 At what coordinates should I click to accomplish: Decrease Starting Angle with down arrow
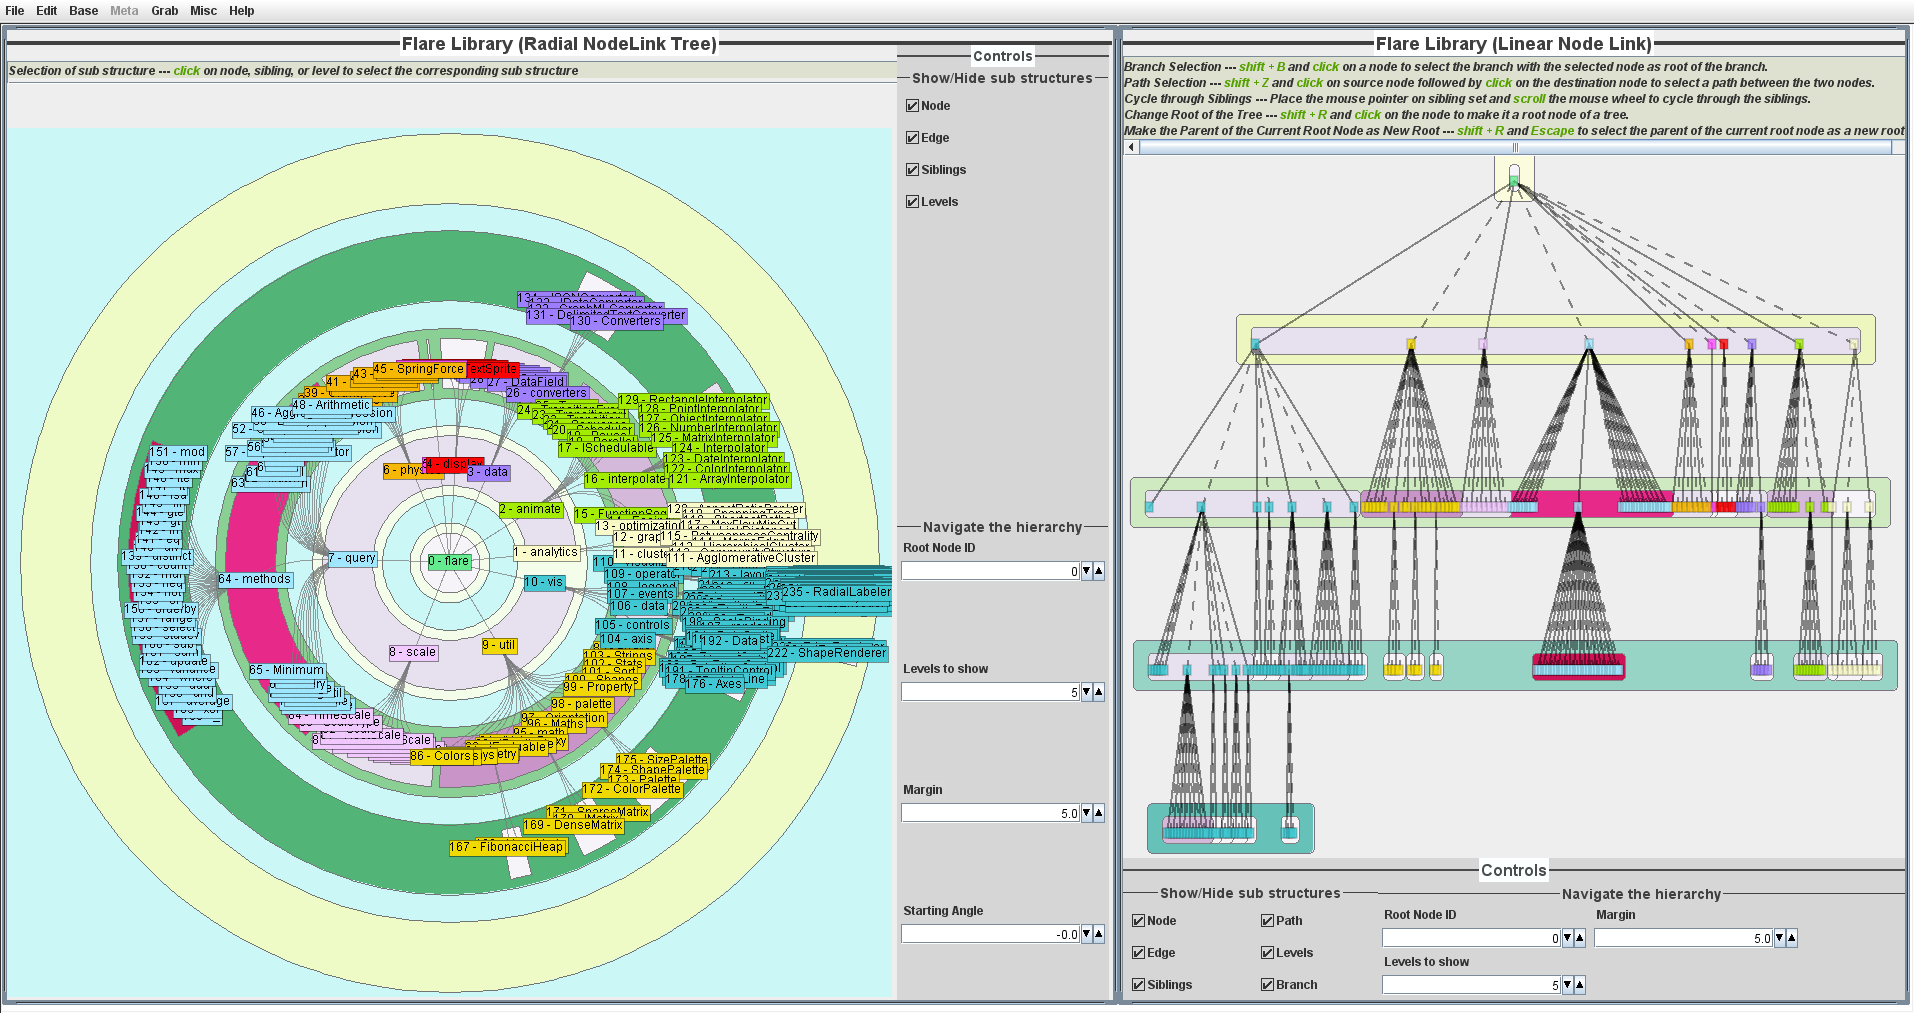click(1087, 934)
